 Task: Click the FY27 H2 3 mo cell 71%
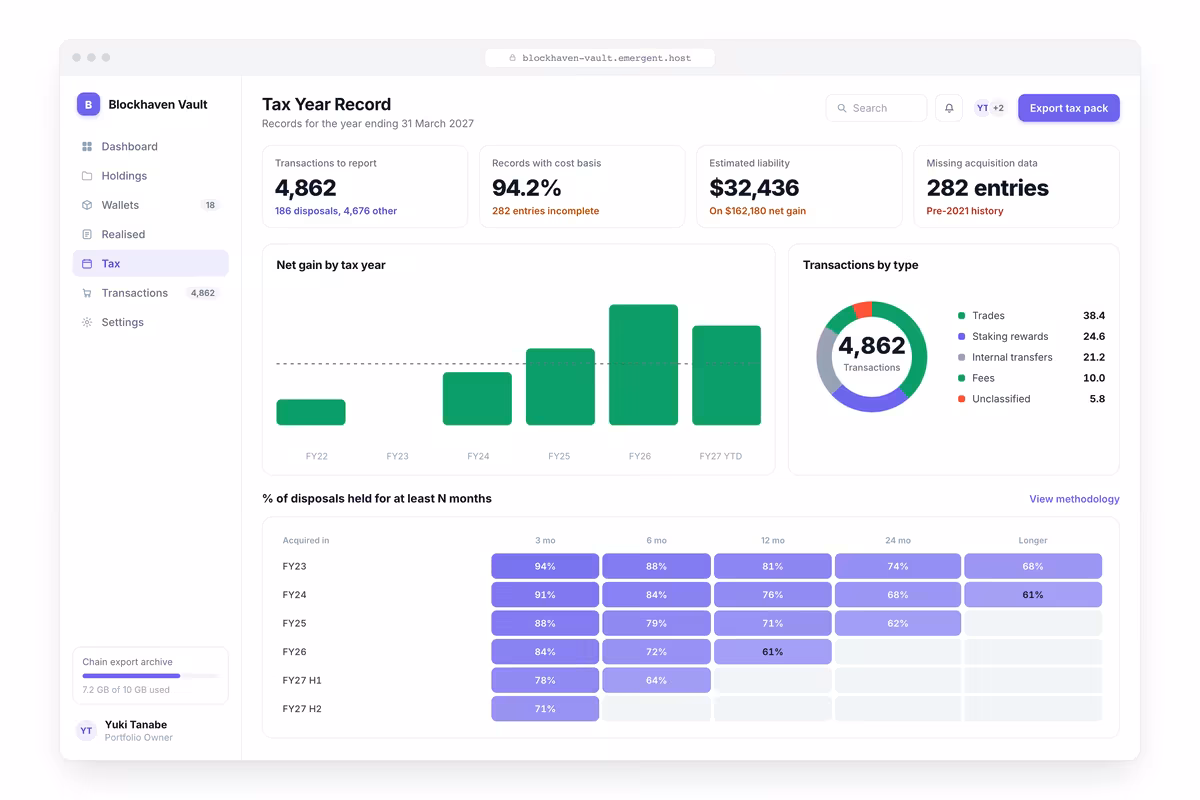tap(545, 709)
